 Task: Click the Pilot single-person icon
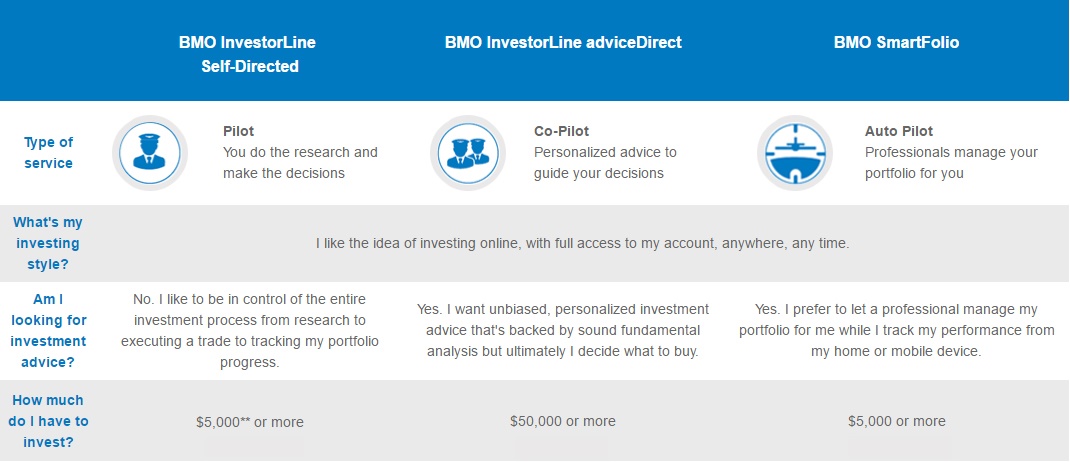coord(149,153)
